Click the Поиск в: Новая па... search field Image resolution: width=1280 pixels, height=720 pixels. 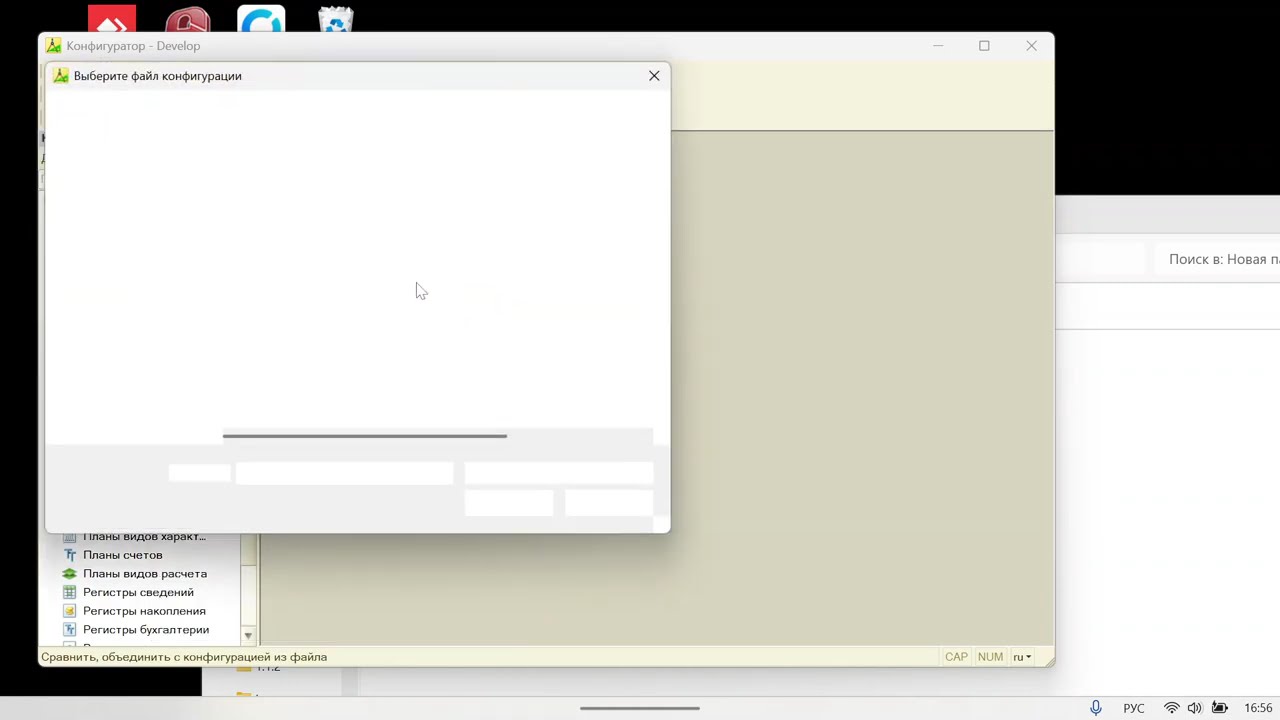pyautogui.click(x=1218, y=259)
